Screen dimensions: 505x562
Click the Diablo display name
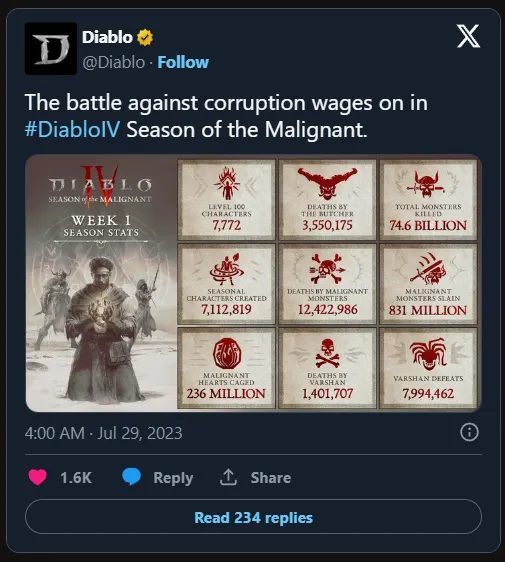click(x=107, y=37)
